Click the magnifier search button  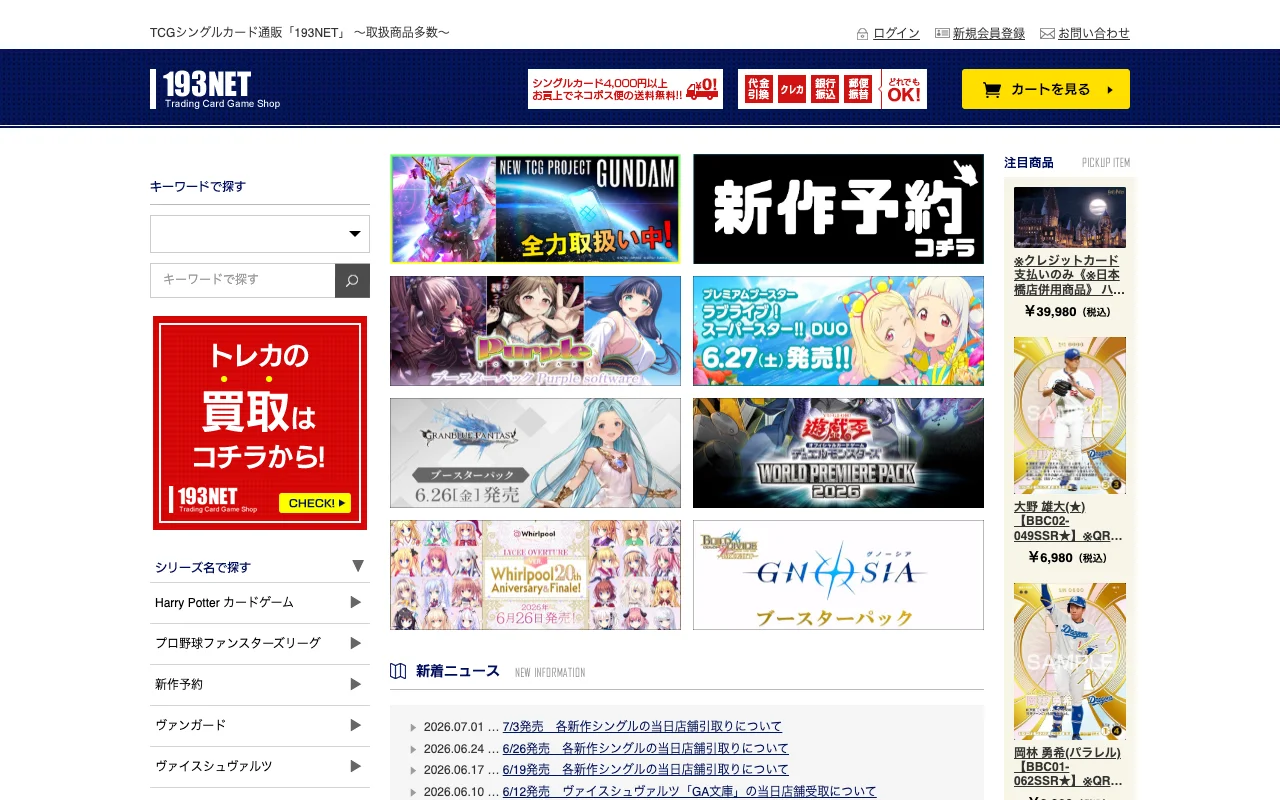click(x=352, y=281)
